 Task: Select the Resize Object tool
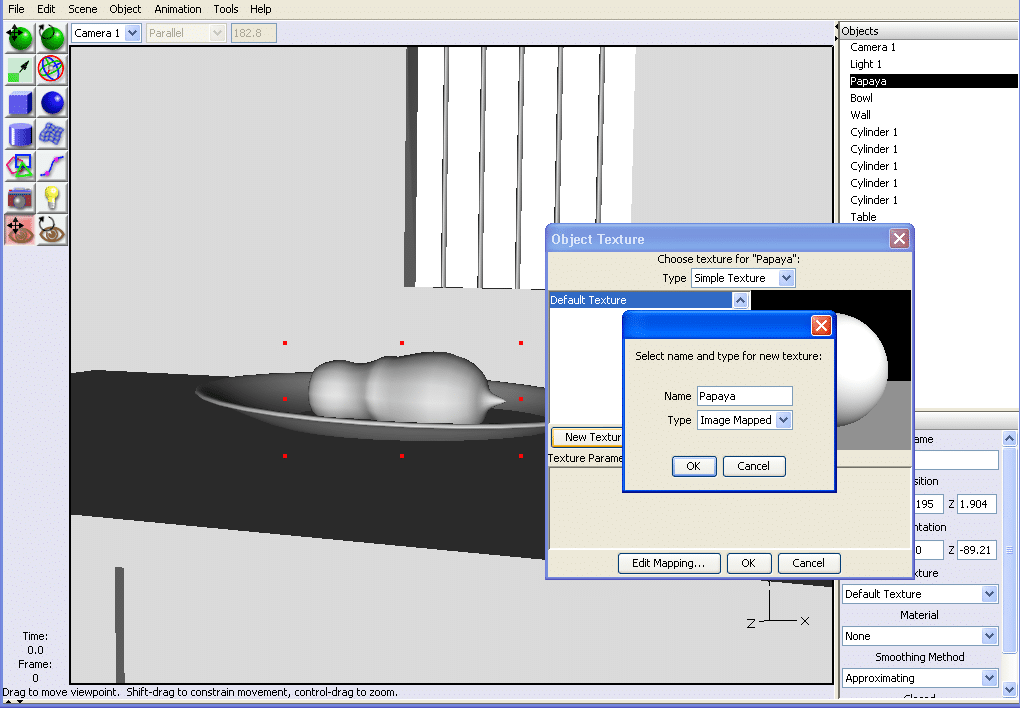pos(20,70)
